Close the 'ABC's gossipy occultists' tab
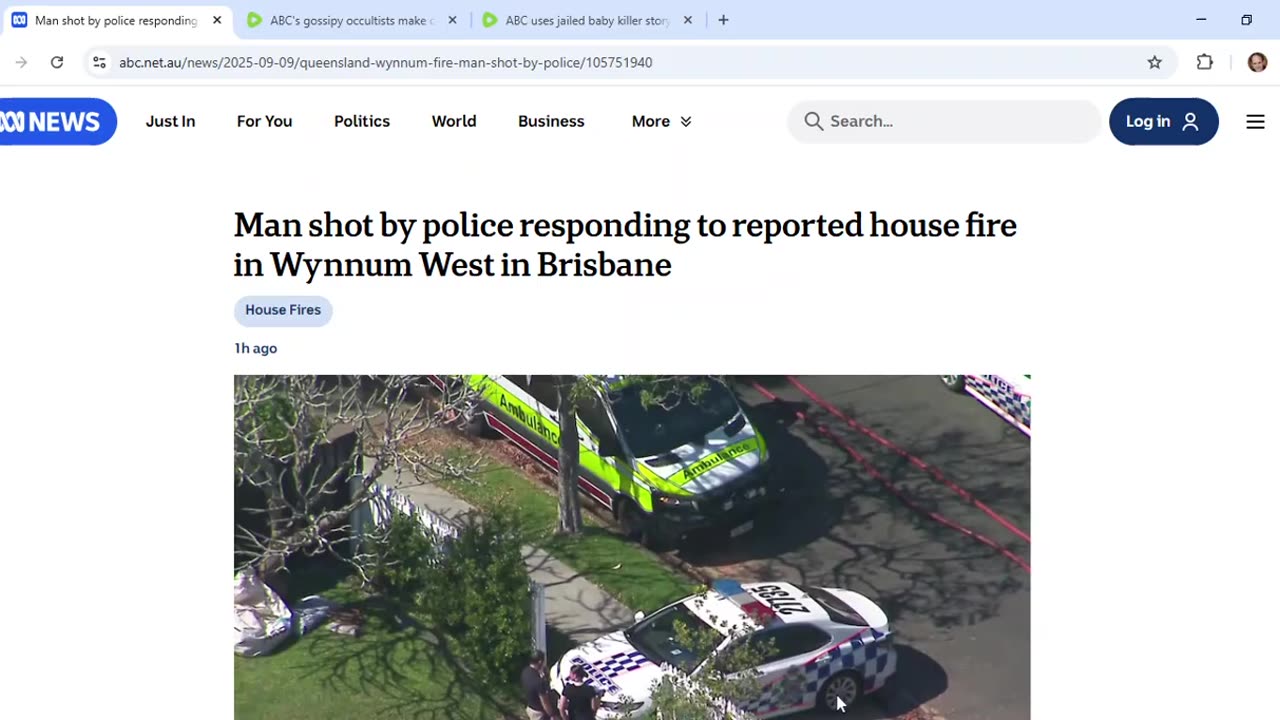This screenshot has height=720, width=1280. (x=452, y=20)
